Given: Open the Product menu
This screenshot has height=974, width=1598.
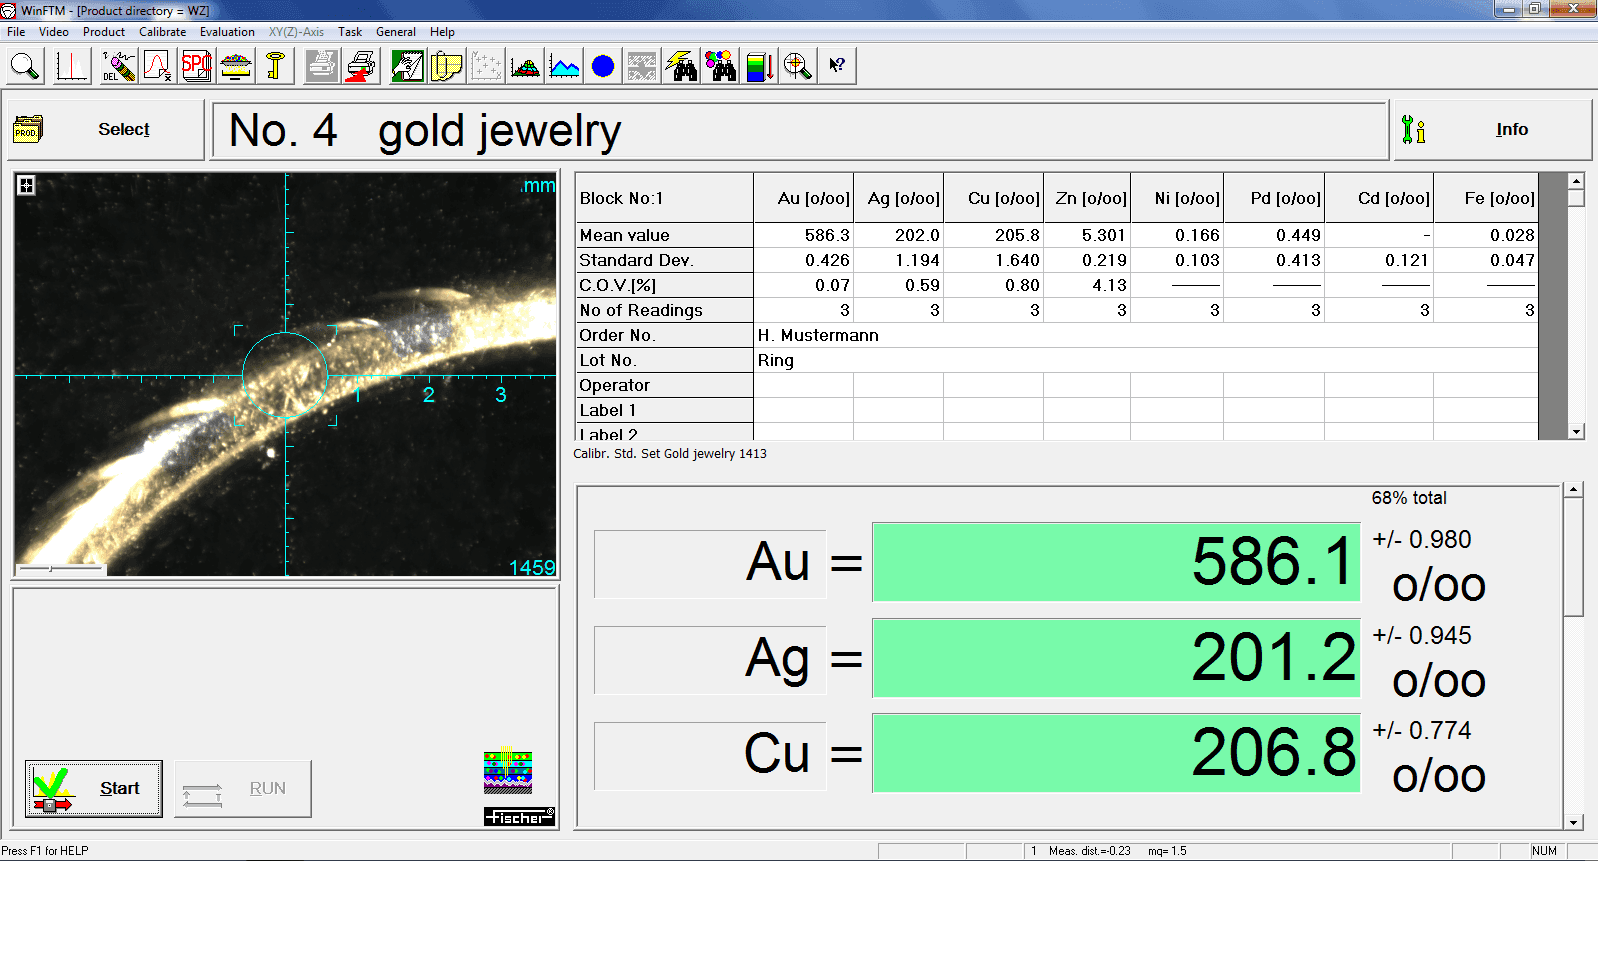Looking at the screenshot, I should click(x=104, y=32).
